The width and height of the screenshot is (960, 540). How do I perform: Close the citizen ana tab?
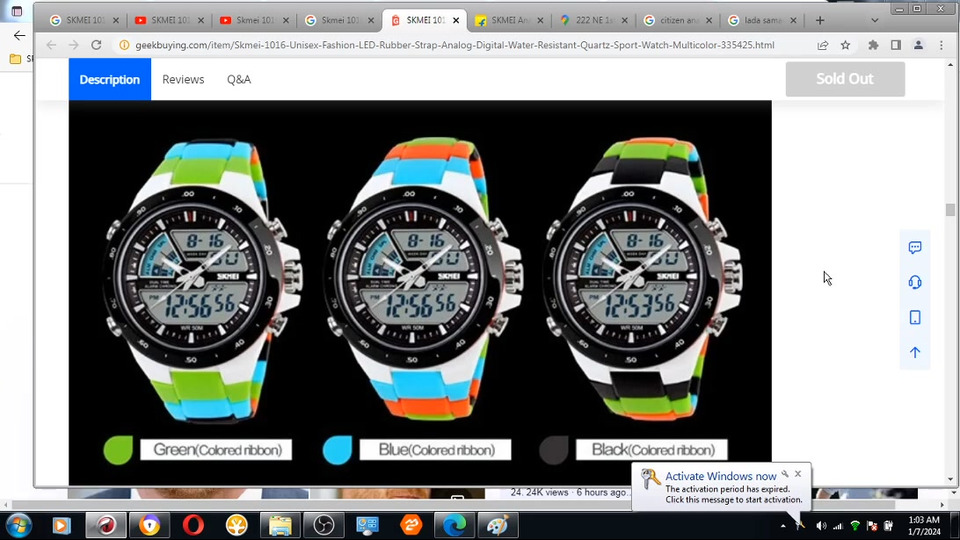coord(709,20)
